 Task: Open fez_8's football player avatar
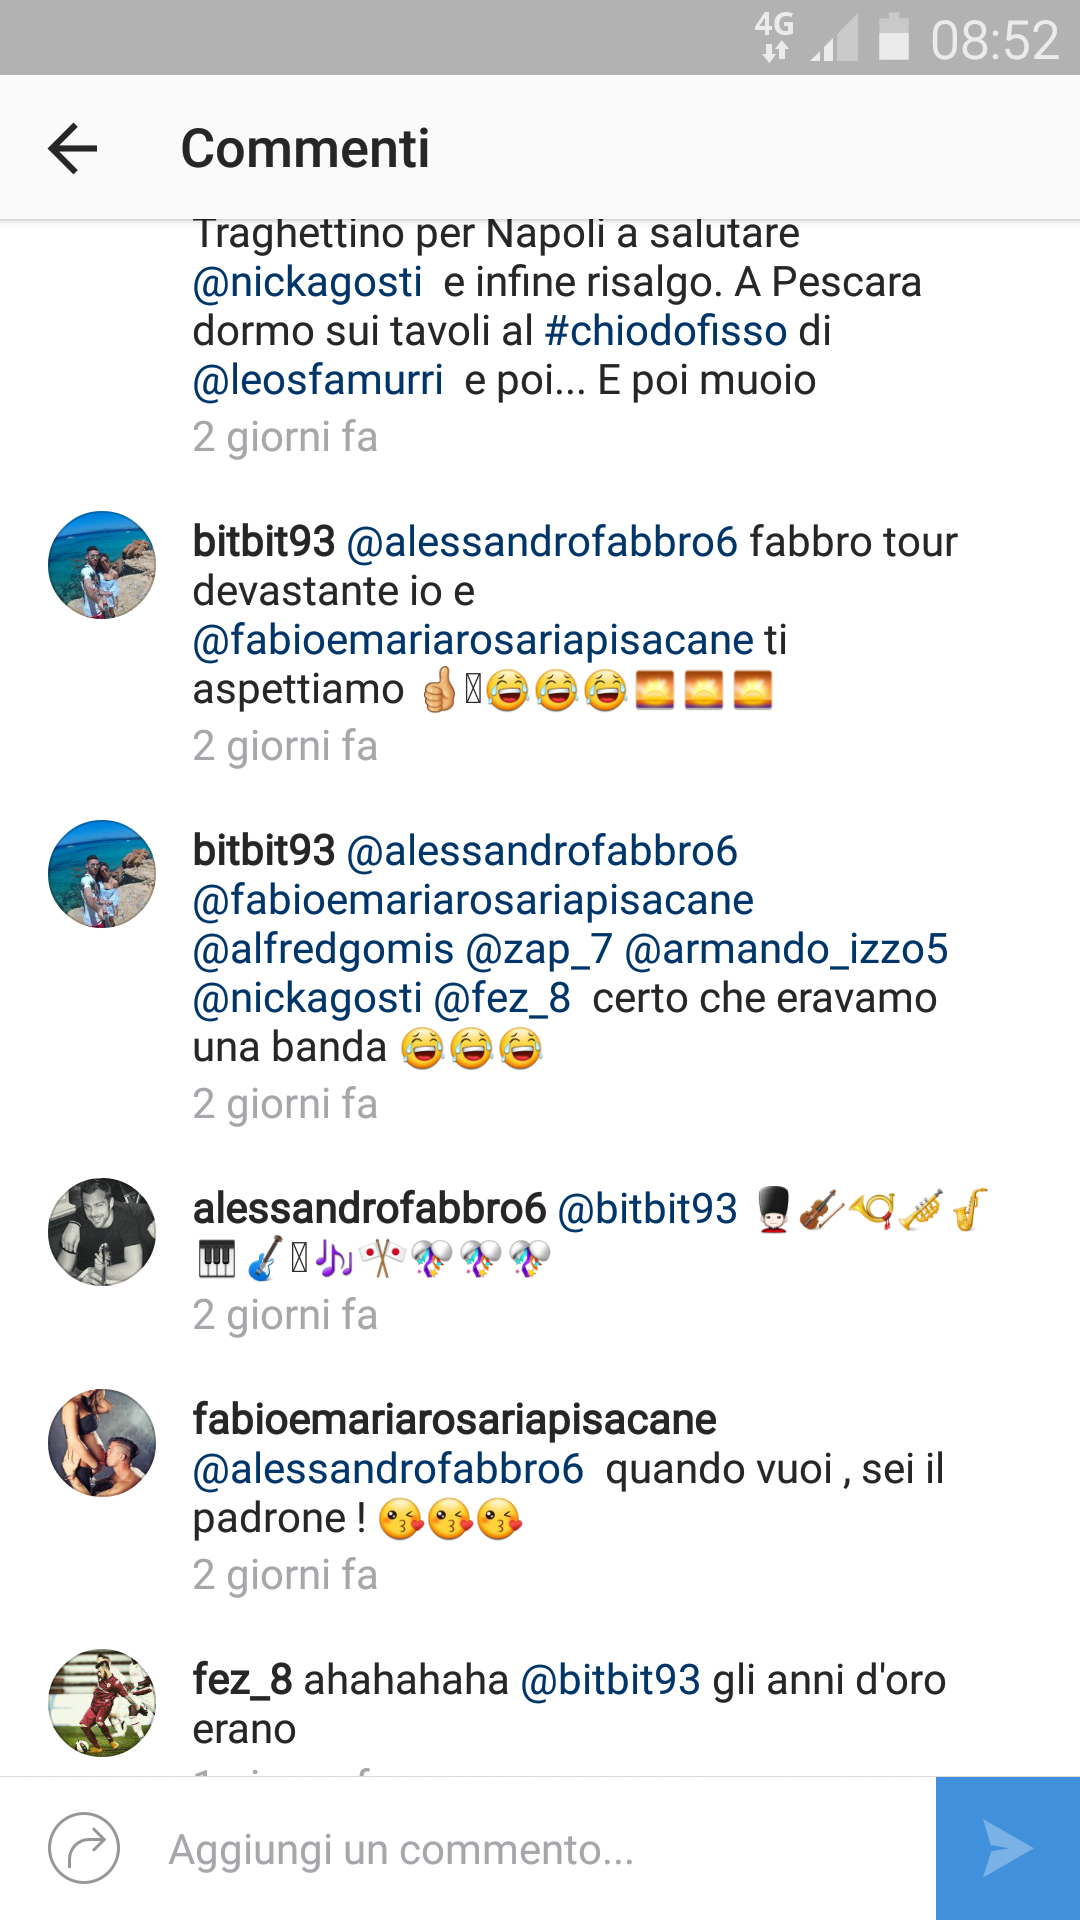point(102,1703)
